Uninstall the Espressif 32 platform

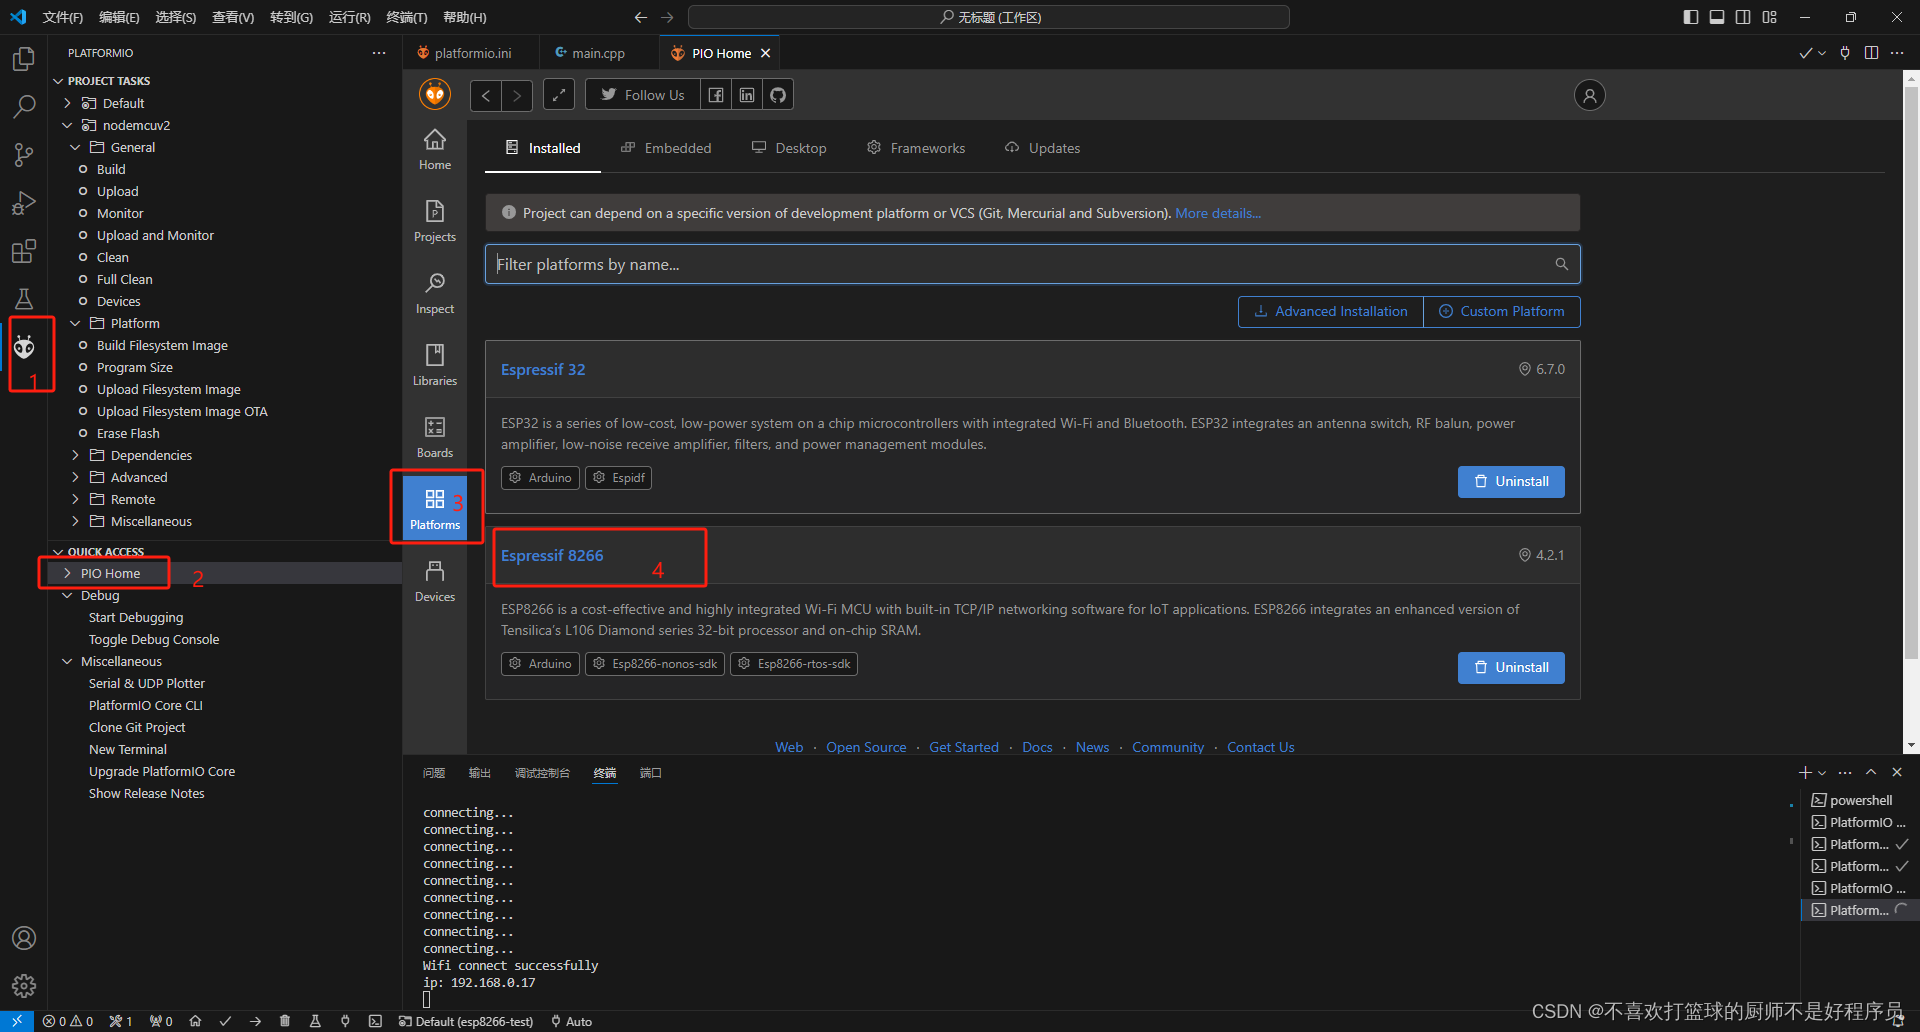pos(1511,482)
